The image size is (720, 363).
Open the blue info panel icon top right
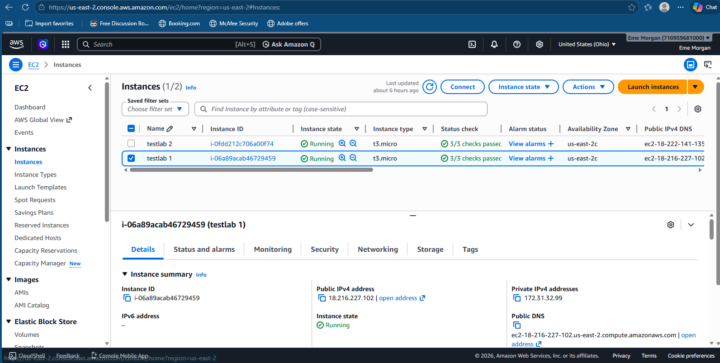pos(691,65)
